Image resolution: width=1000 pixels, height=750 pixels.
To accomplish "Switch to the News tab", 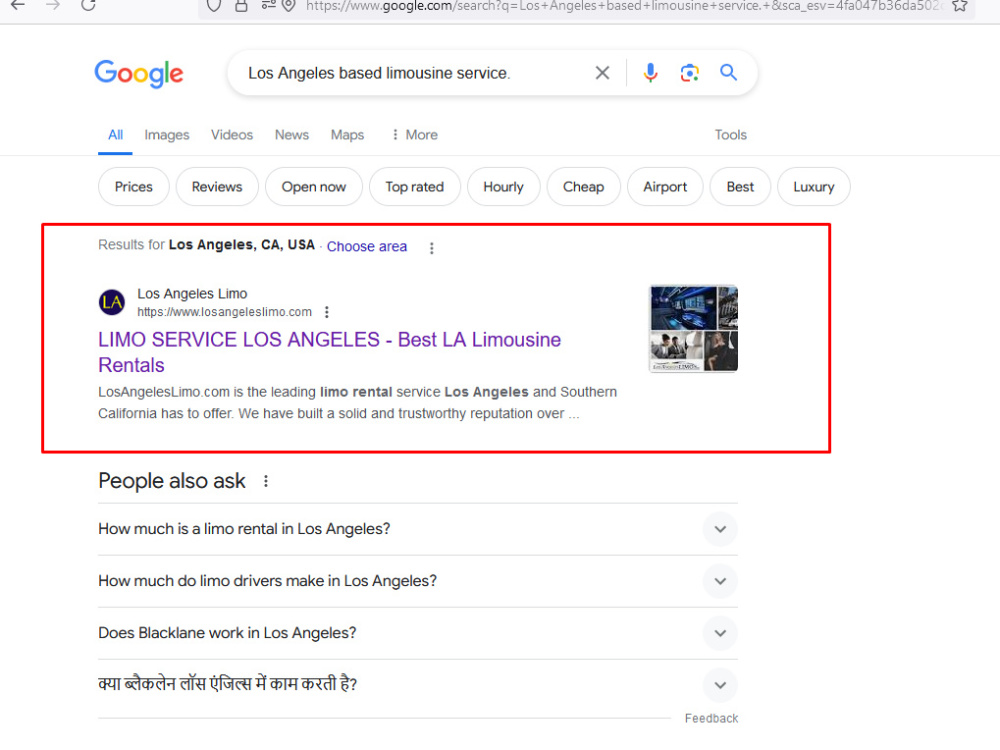I will pyautogui.click(x=292, y=135).
